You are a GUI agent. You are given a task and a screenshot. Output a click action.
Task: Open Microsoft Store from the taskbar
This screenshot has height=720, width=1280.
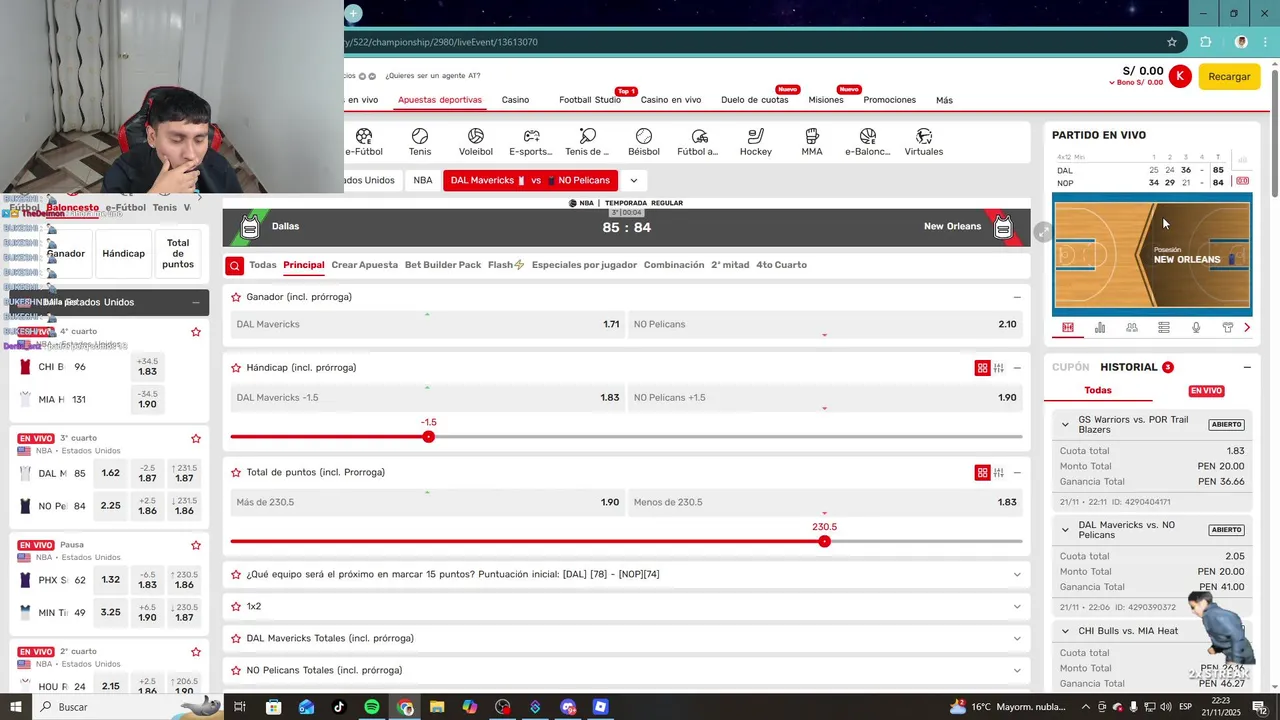[x=274, y=707]
